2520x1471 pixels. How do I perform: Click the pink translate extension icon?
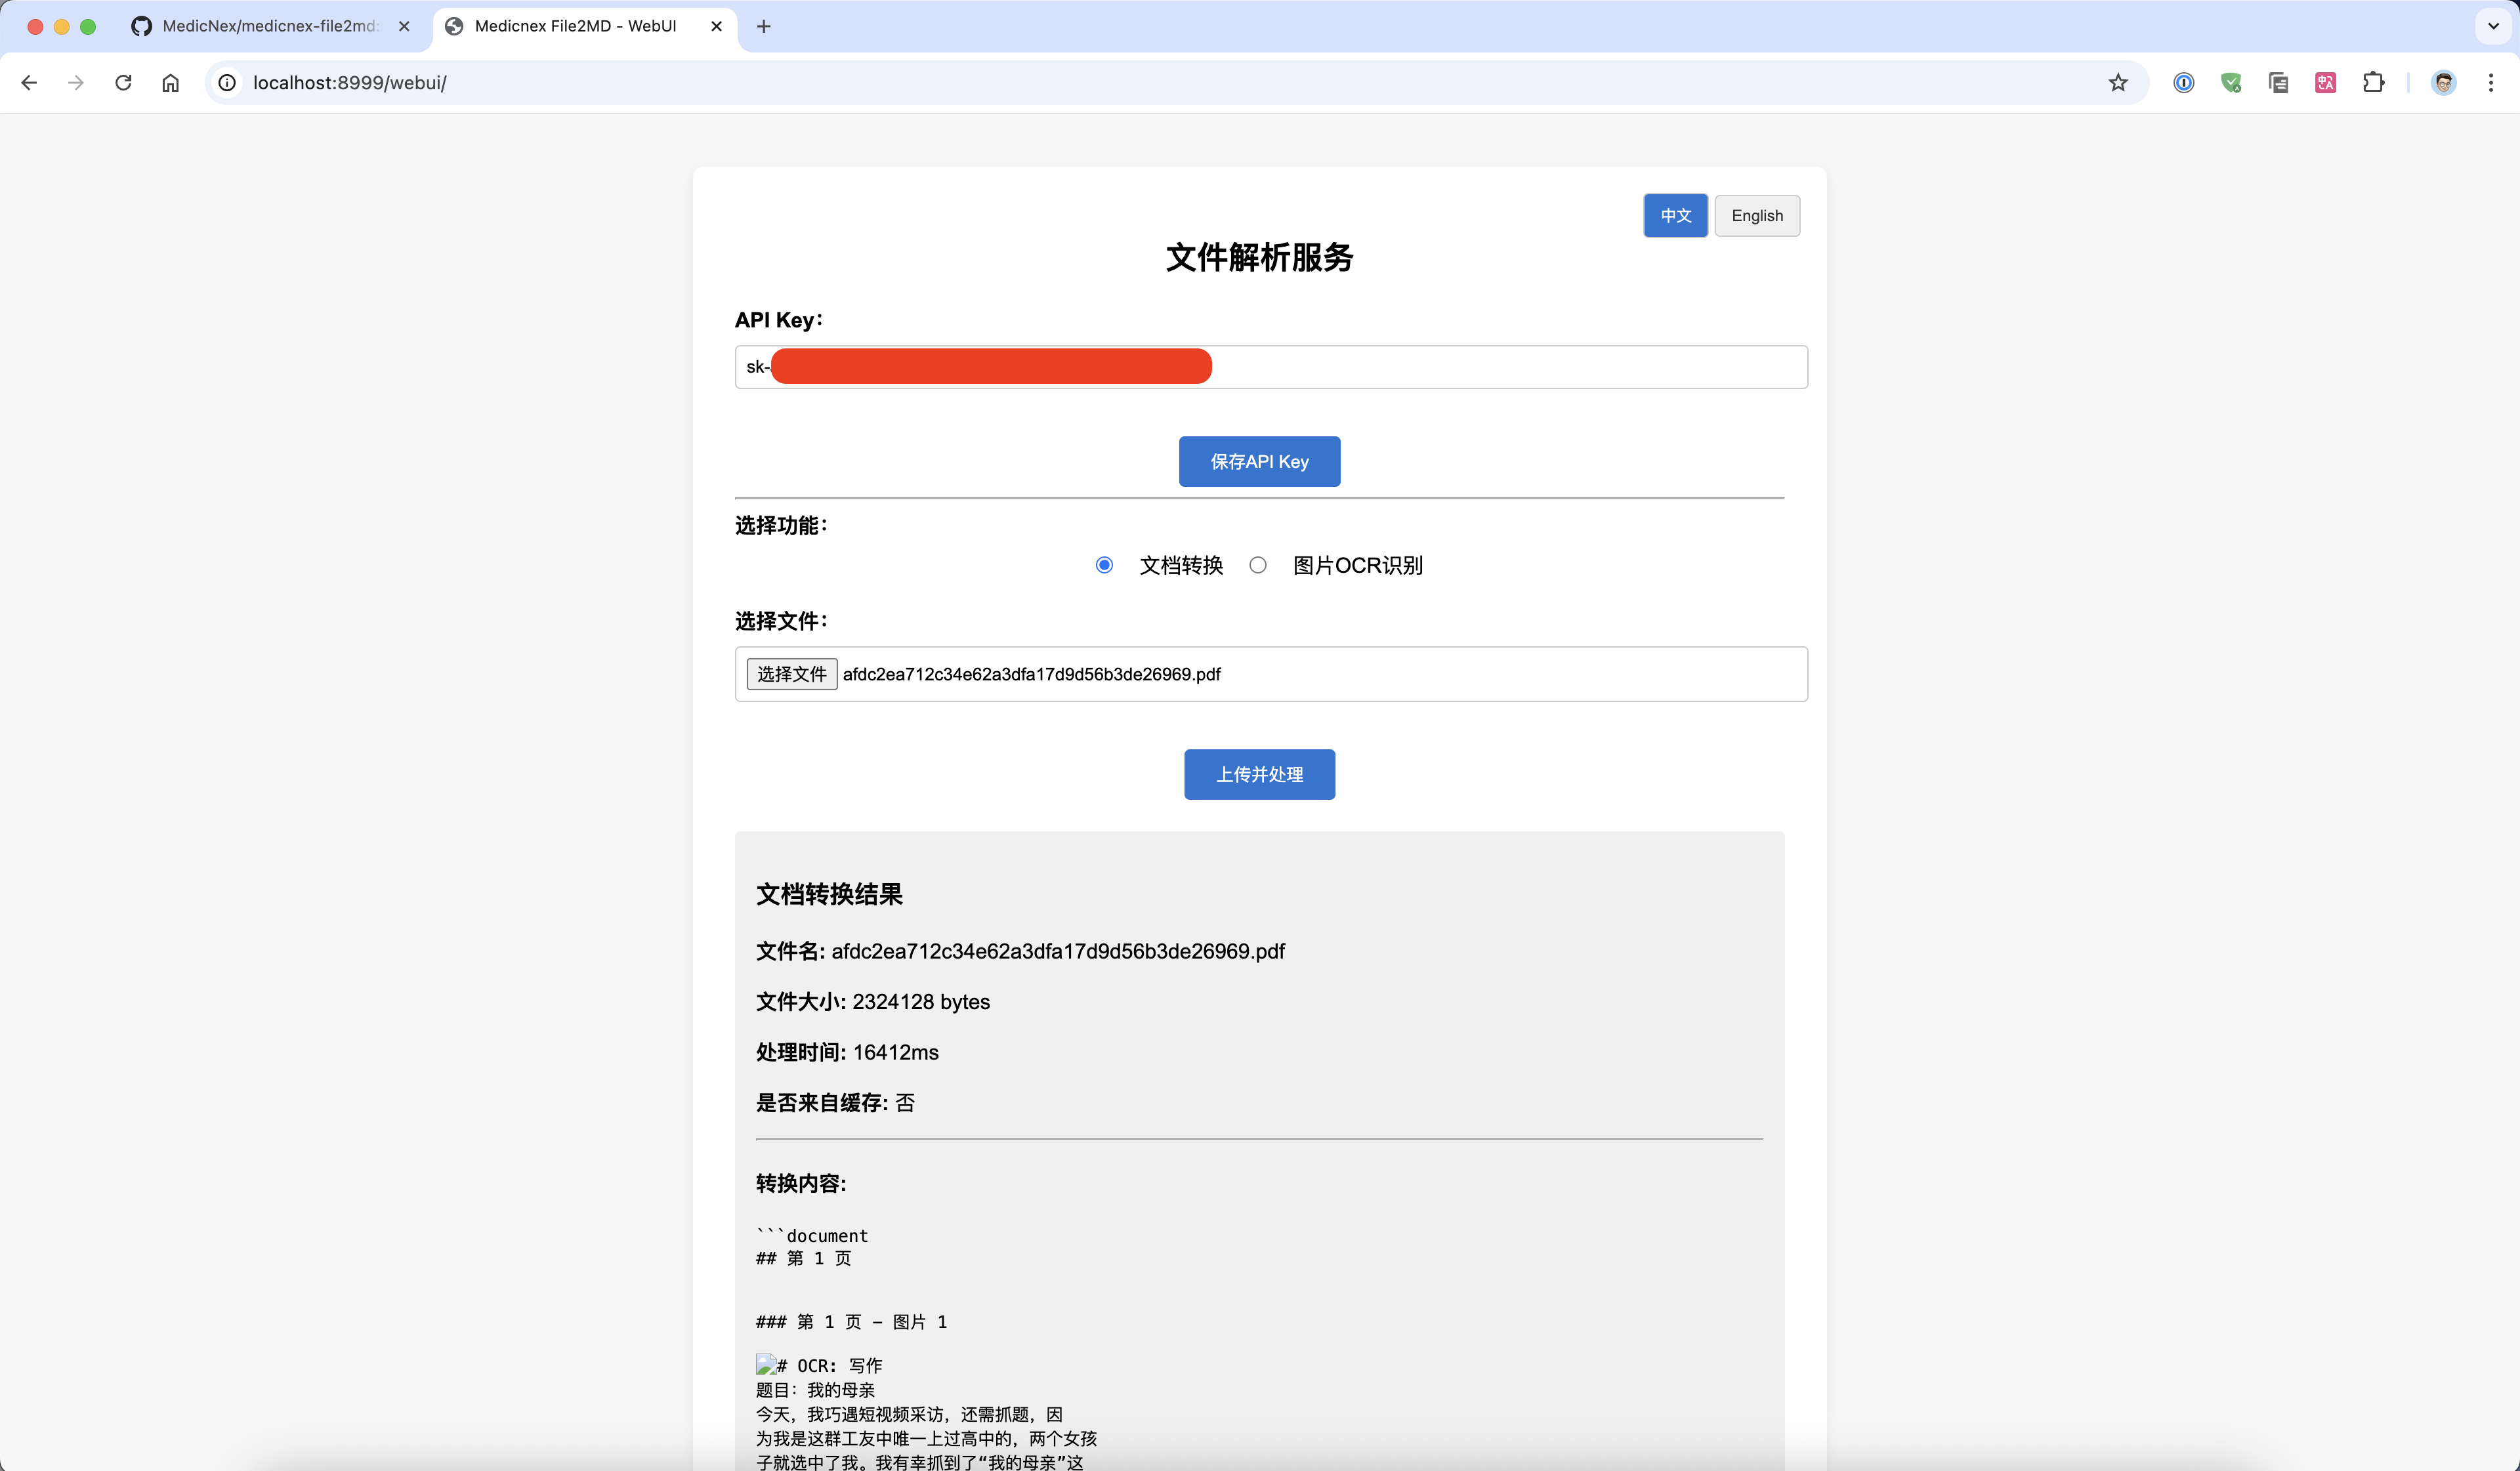2326,83
